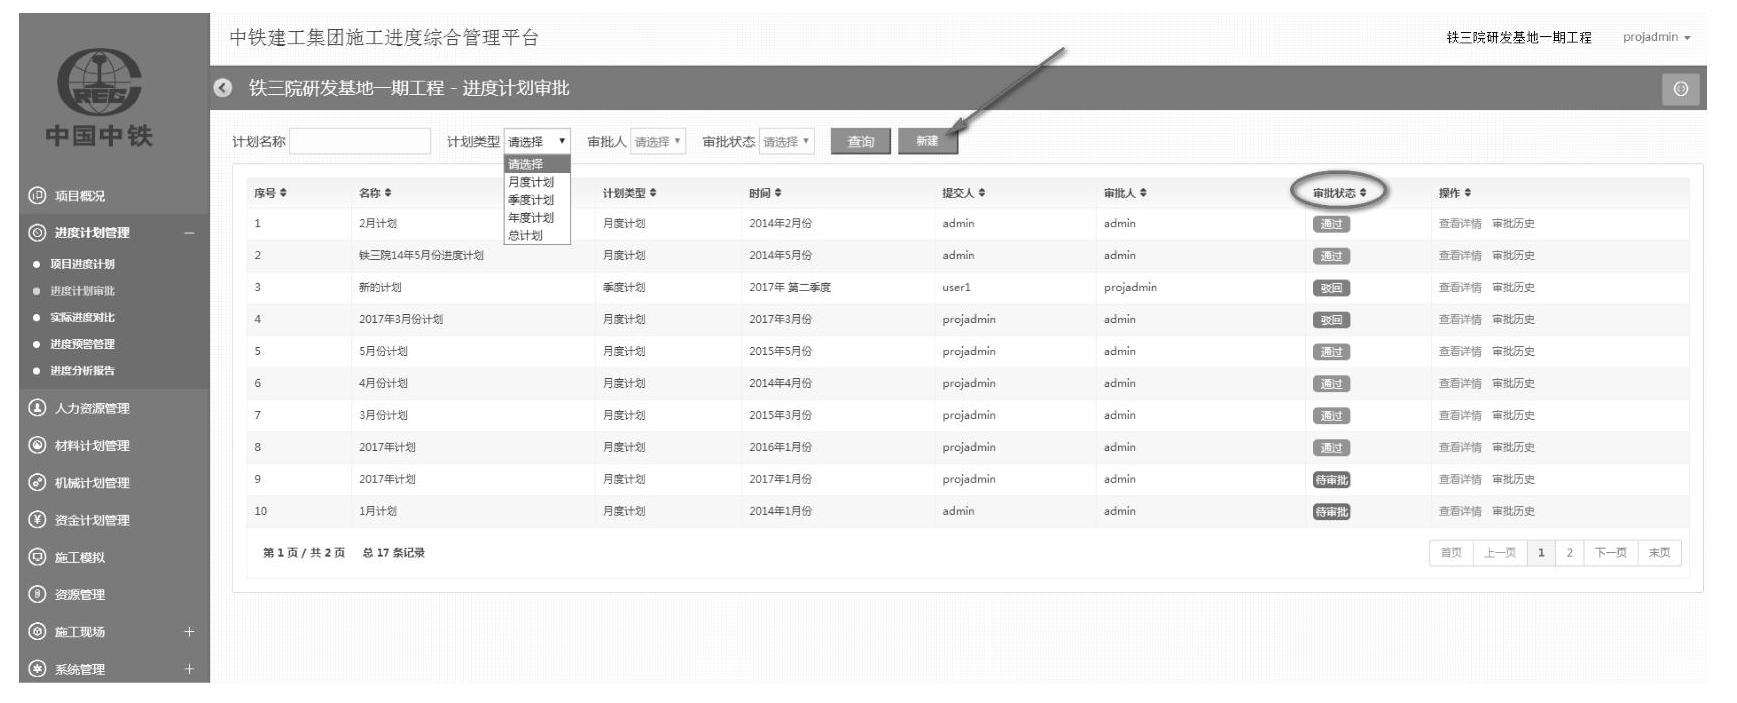Viewport: 1737px width, 703px height.
Task: Go to 项目进度计划 submenu
Action: [83, 264]
